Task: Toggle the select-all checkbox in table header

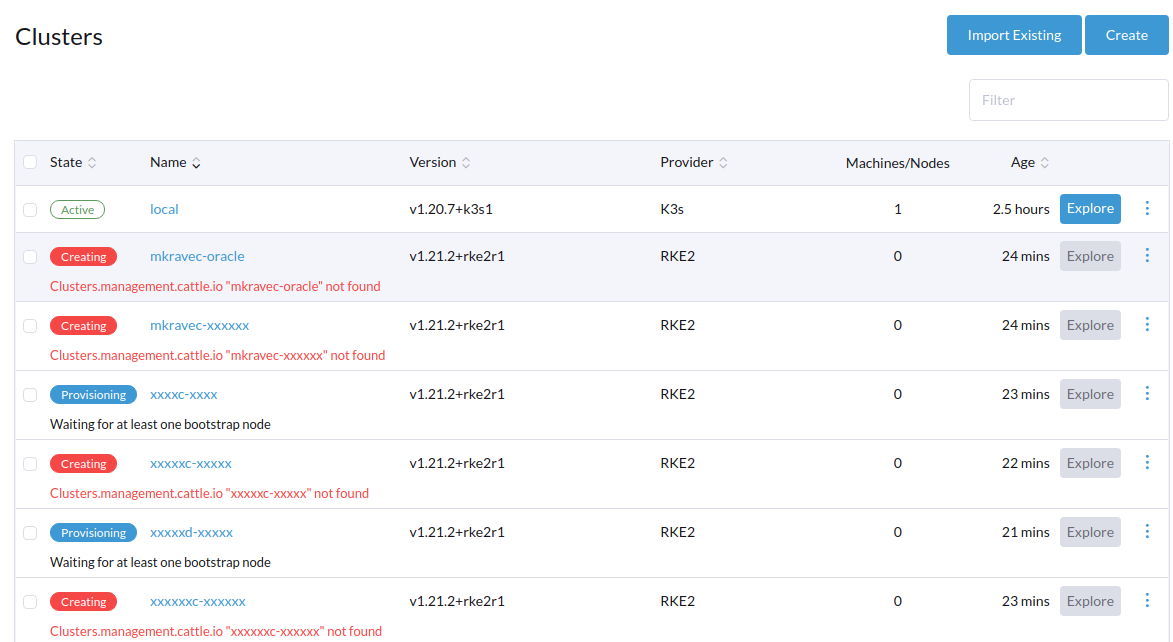Action: click(30, 162)
